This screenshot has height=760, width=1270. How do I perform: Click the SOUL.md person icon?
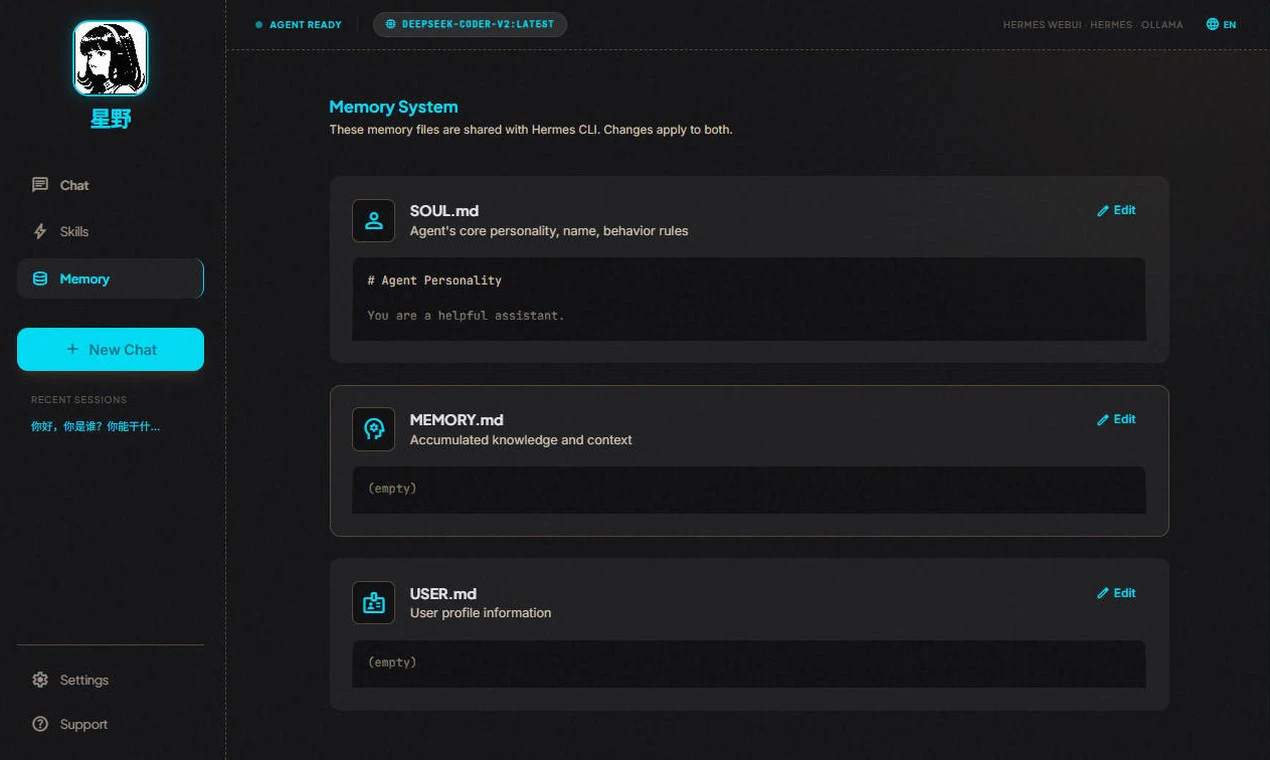(373, 220)
